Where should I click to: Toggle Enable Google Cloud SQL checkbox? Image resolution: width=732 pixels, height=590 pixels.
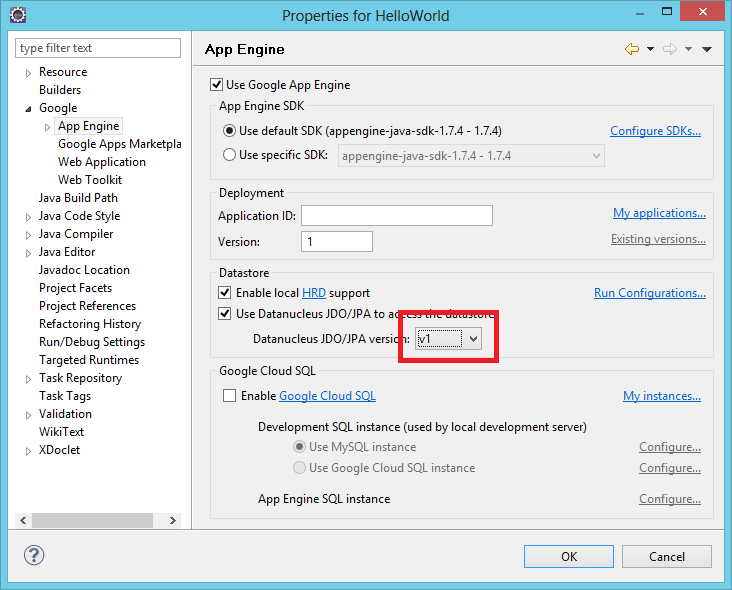229,396
